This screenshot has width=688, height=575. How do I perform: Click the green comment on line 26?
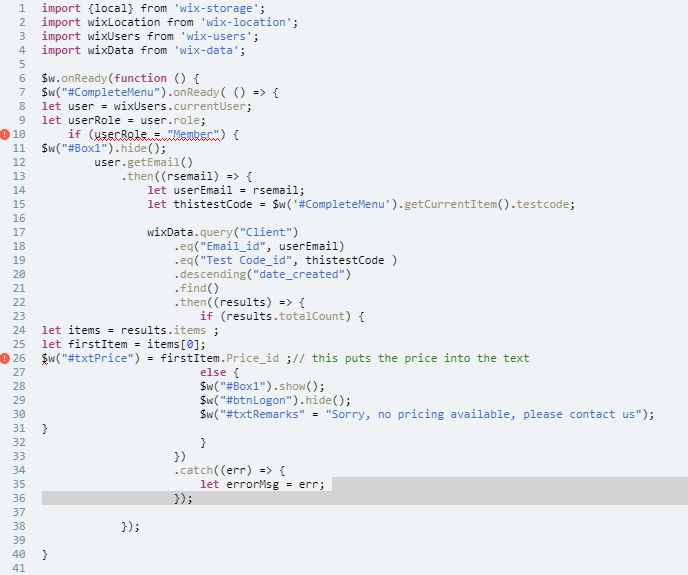(x=411, y=359)
